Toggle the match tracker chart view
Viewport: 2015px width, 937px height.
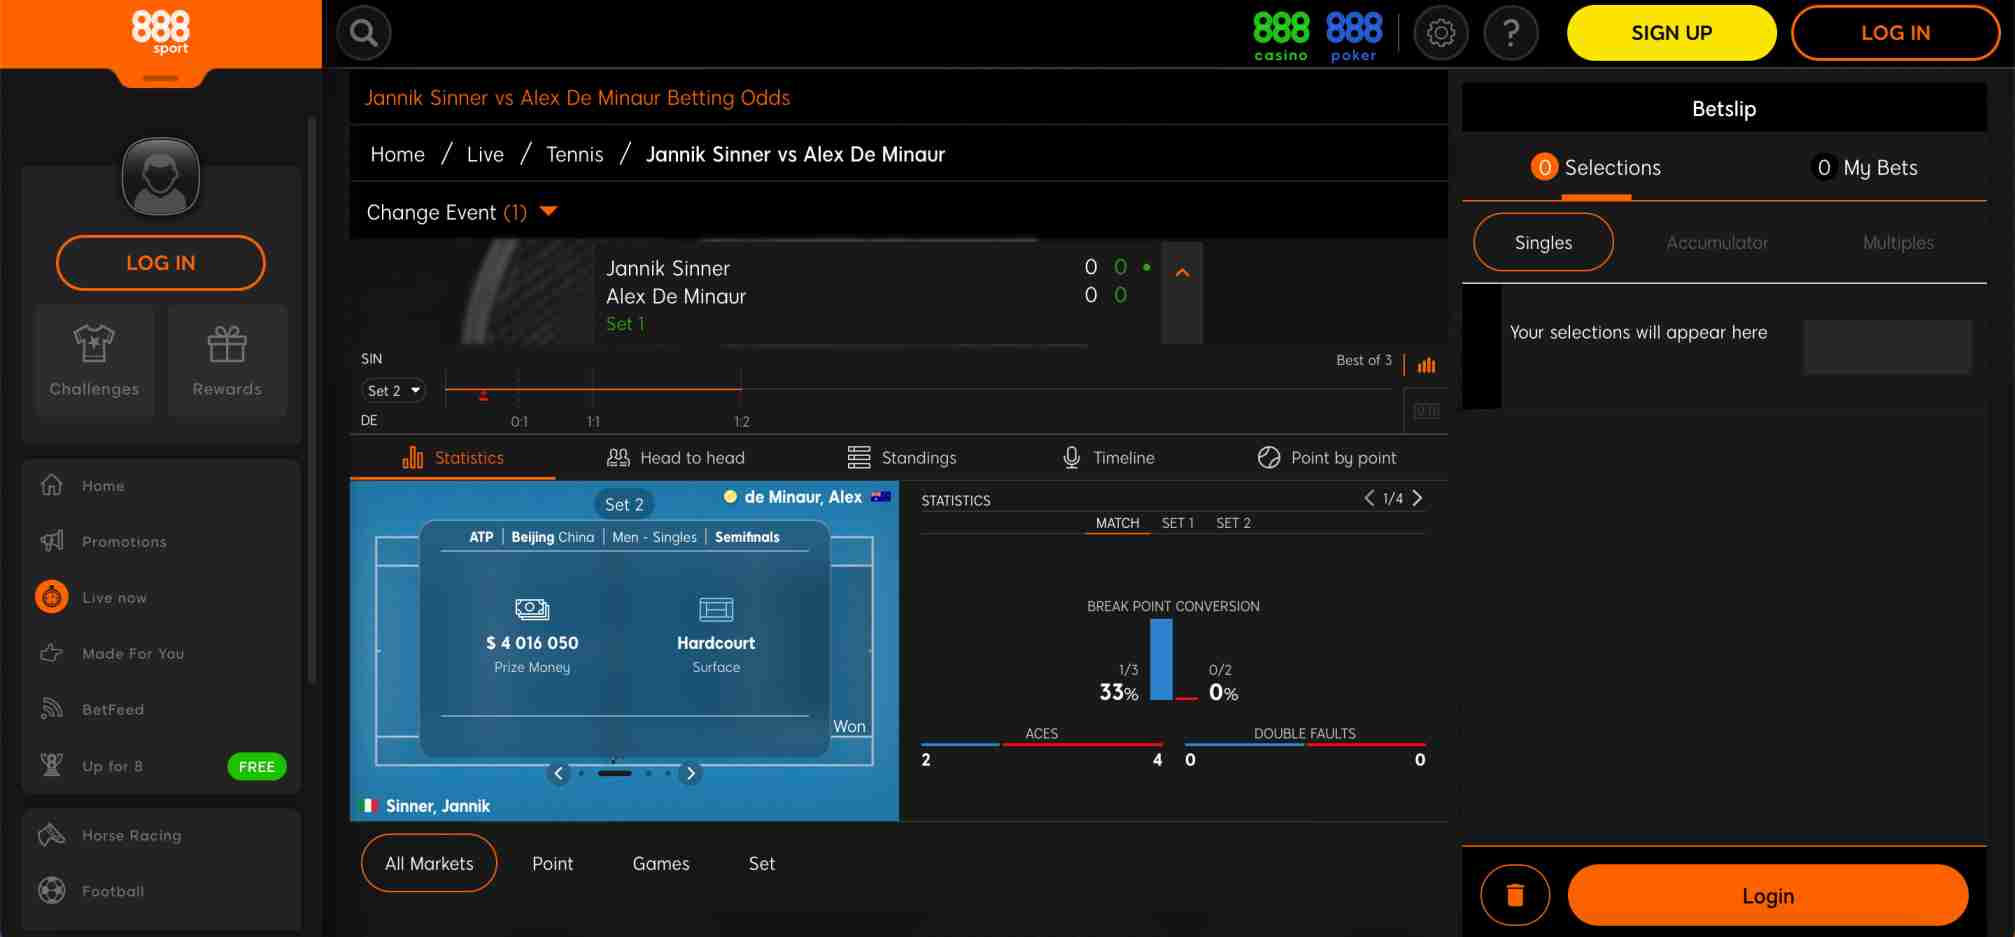pyautogui.click(x=1425, y=366)
